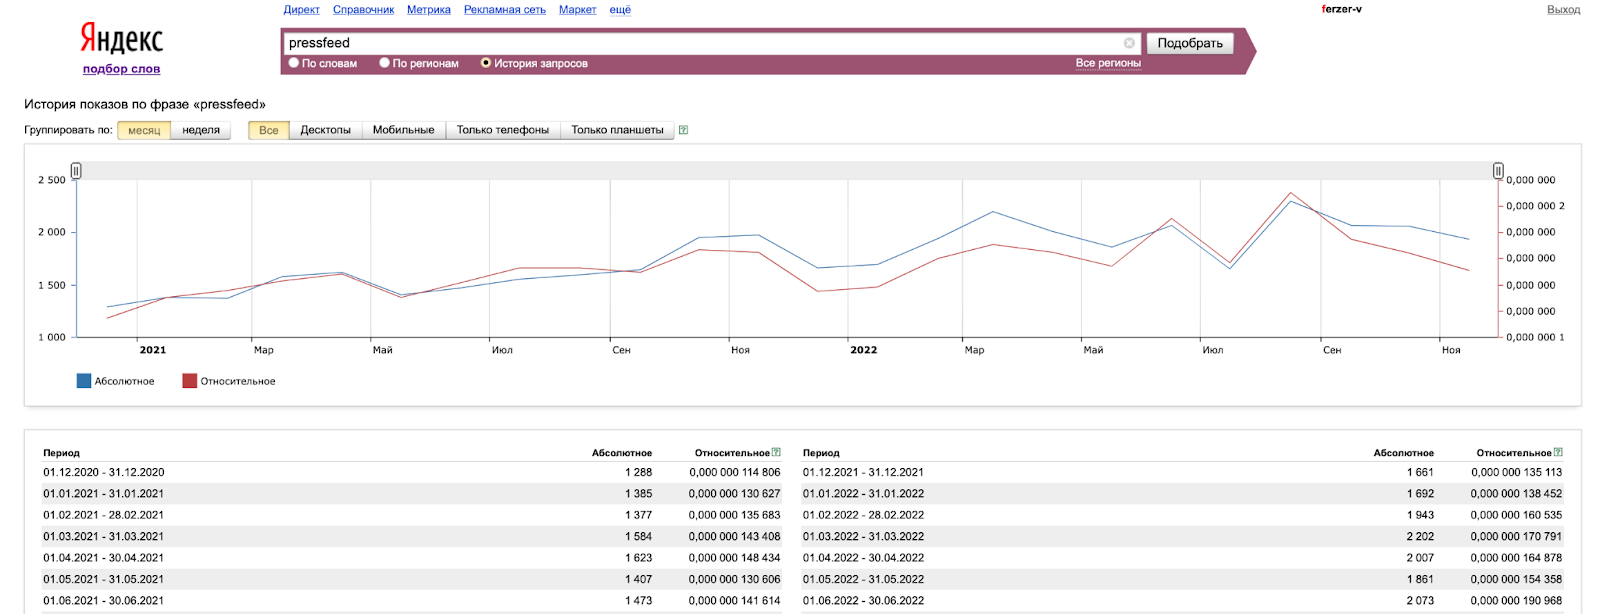Click the Относительное legend label
Viewport: 1600px width, 614px height.
click(238, 381)
